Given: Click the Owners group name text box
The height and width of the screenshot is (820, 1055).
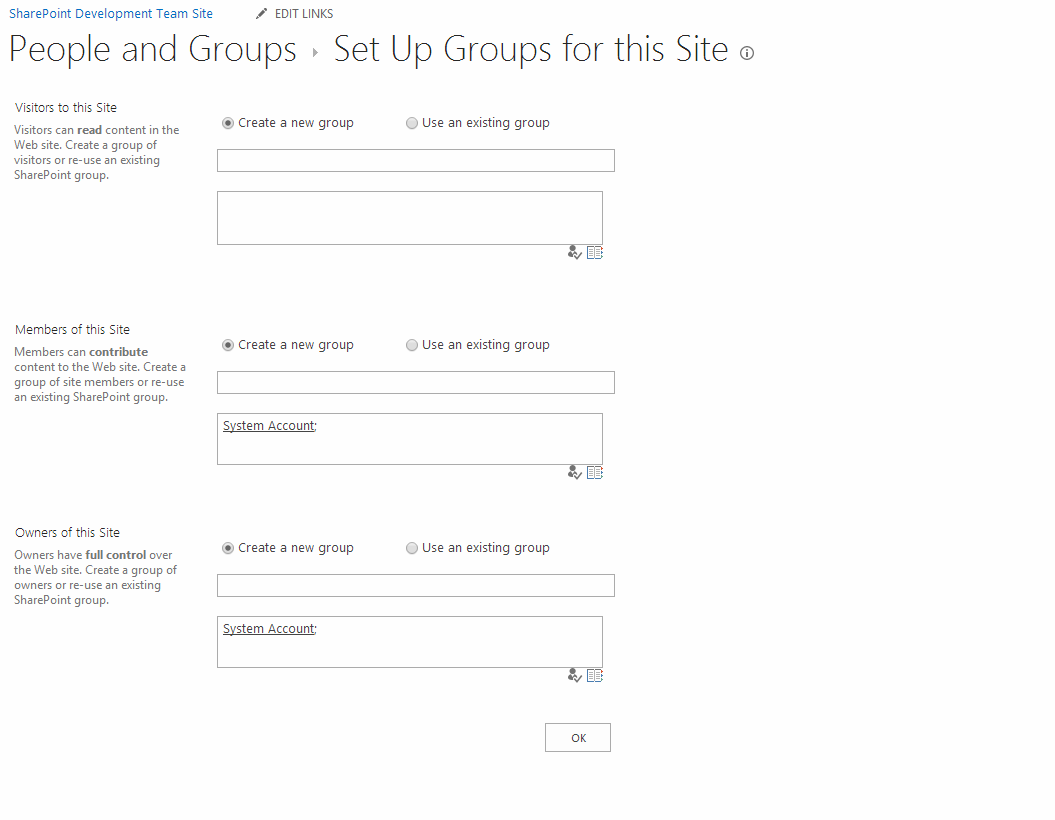Looking at the screenshot, I should [415, 585].
